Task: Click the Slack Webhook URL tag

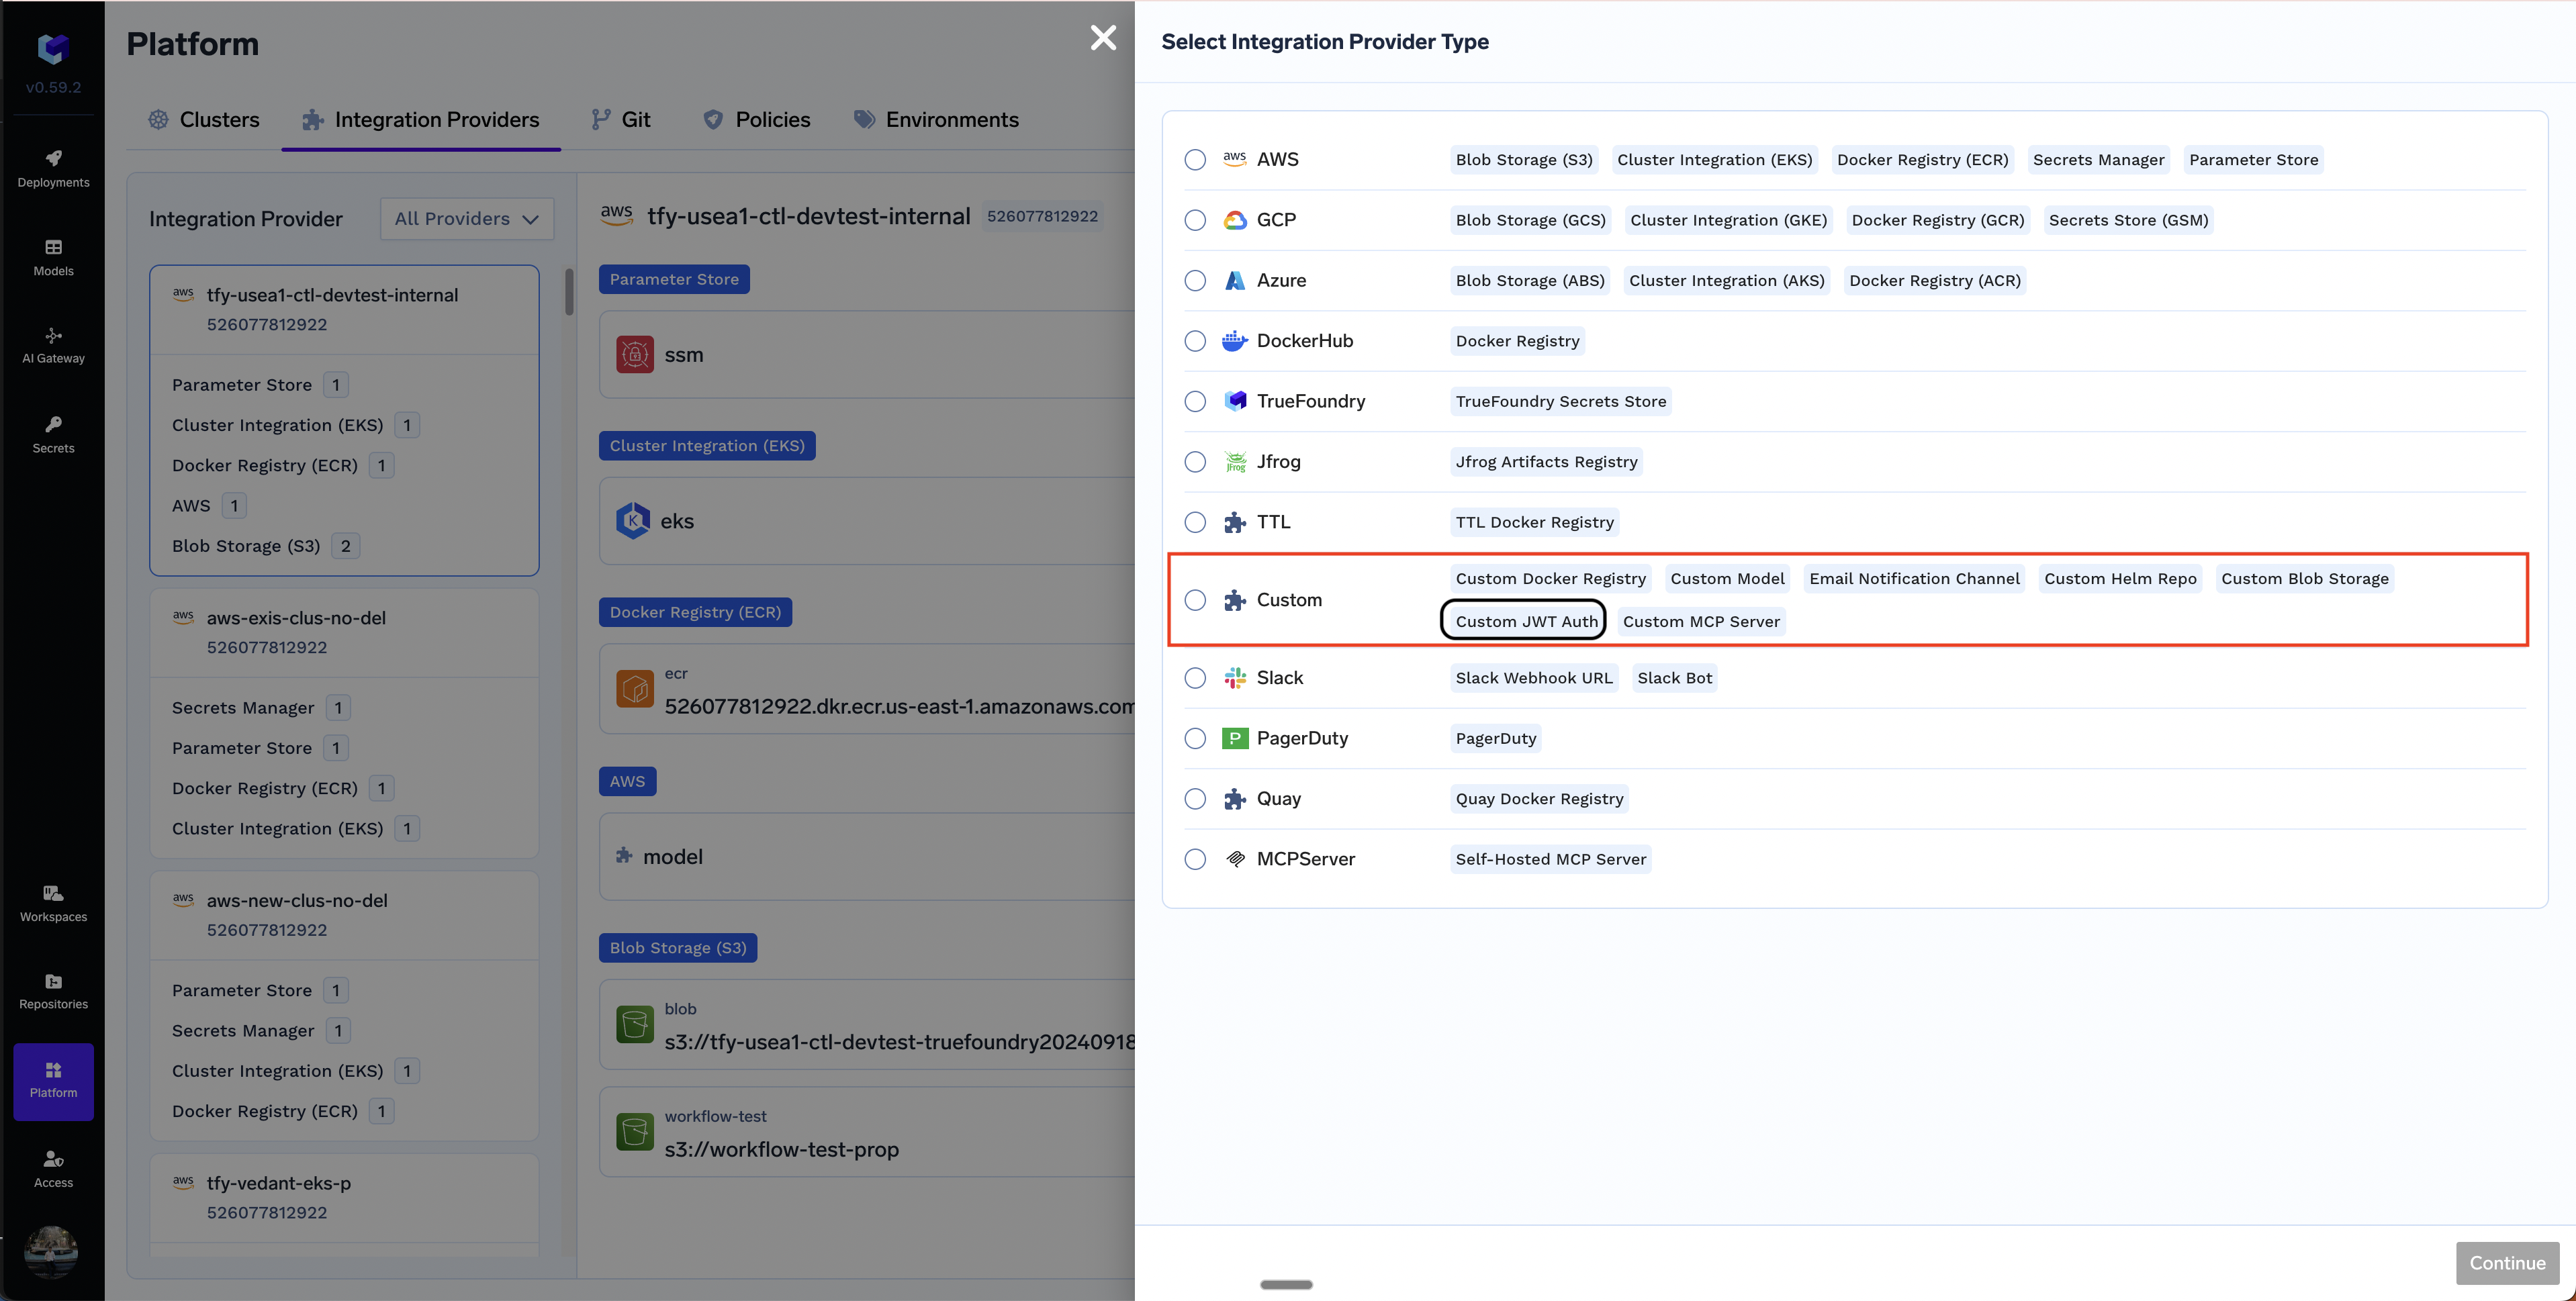Action: 1534,678
